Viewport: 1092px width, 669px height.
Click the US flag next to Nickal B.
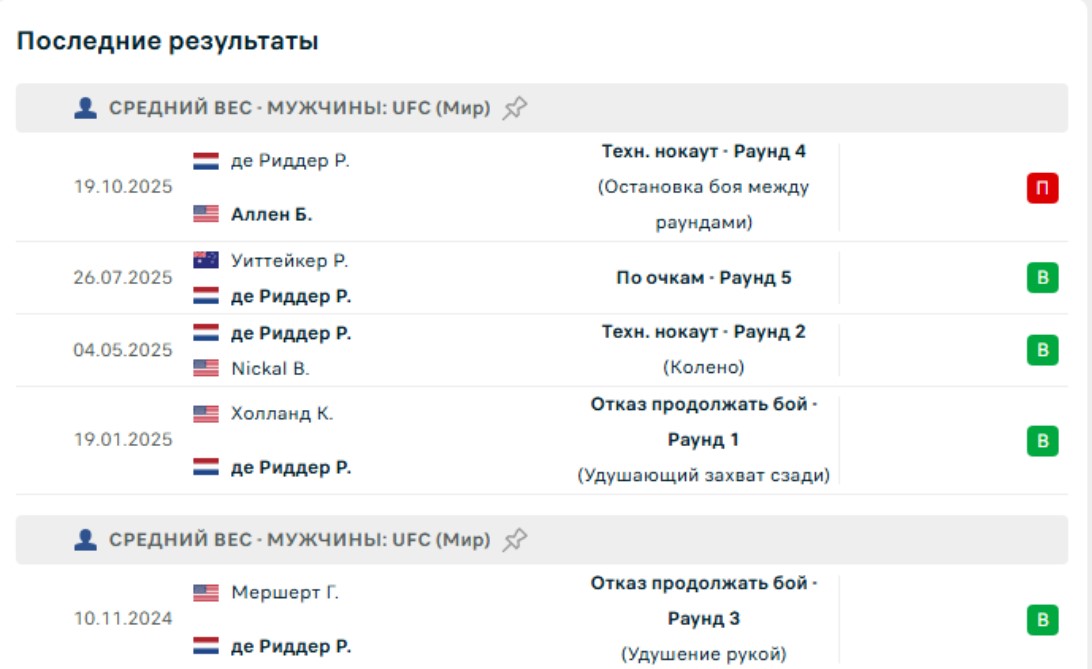(206, 368)
